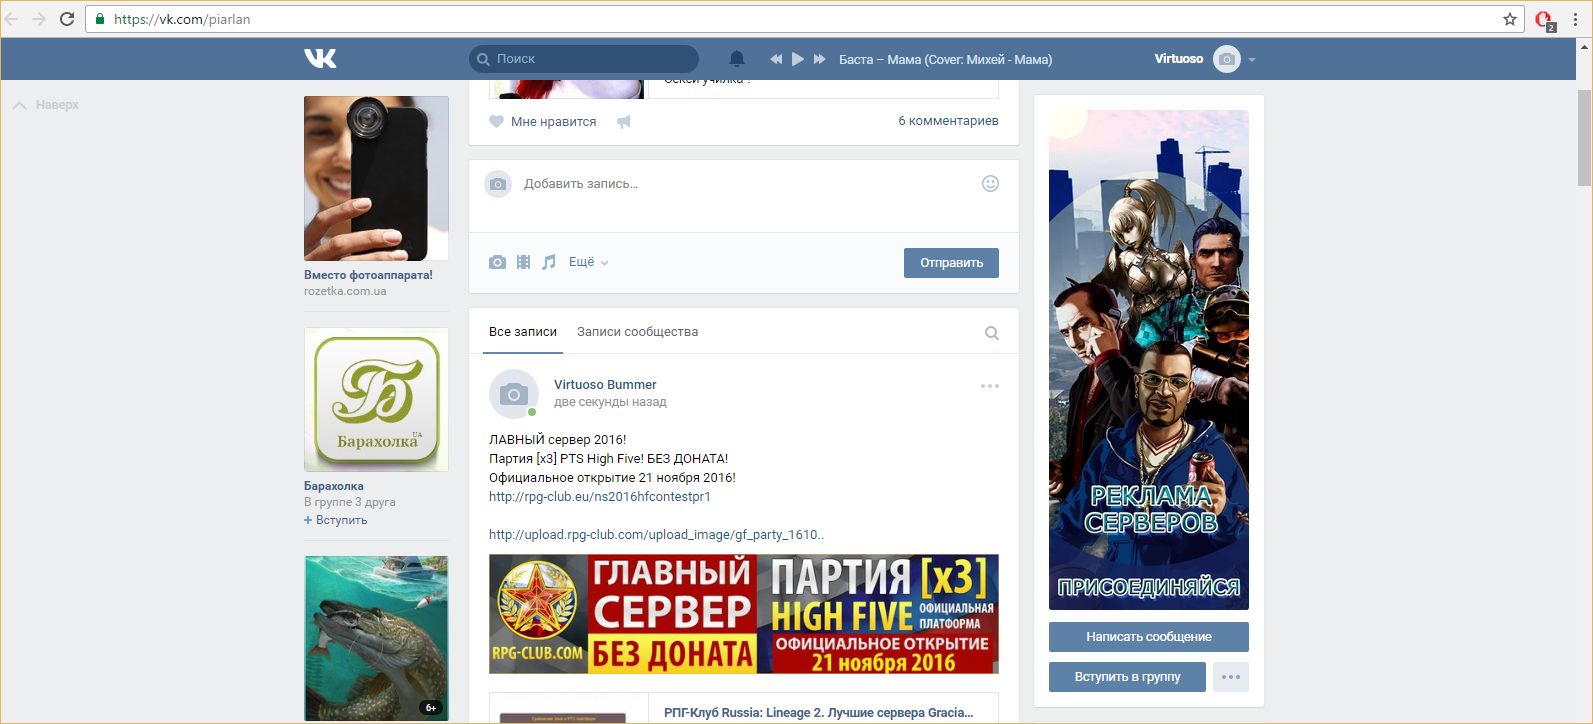The image size is (1593, 724).
Task: Skip to the next audio track
Action: (820, 59)
